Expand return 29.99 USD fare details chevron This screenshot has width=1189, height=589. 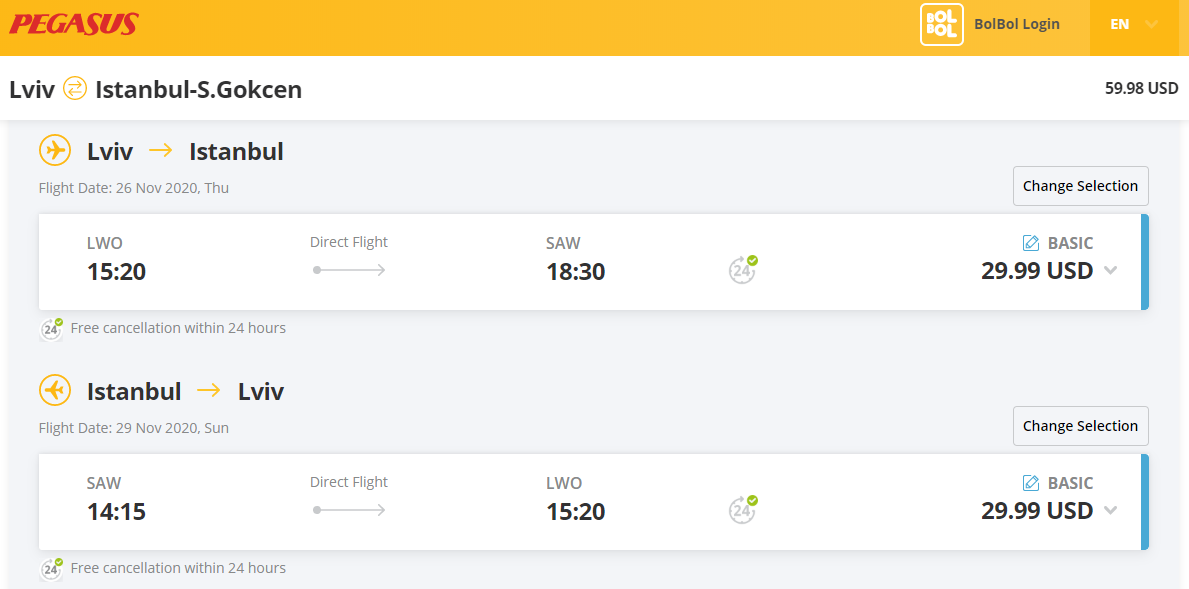click(1110, 510)
